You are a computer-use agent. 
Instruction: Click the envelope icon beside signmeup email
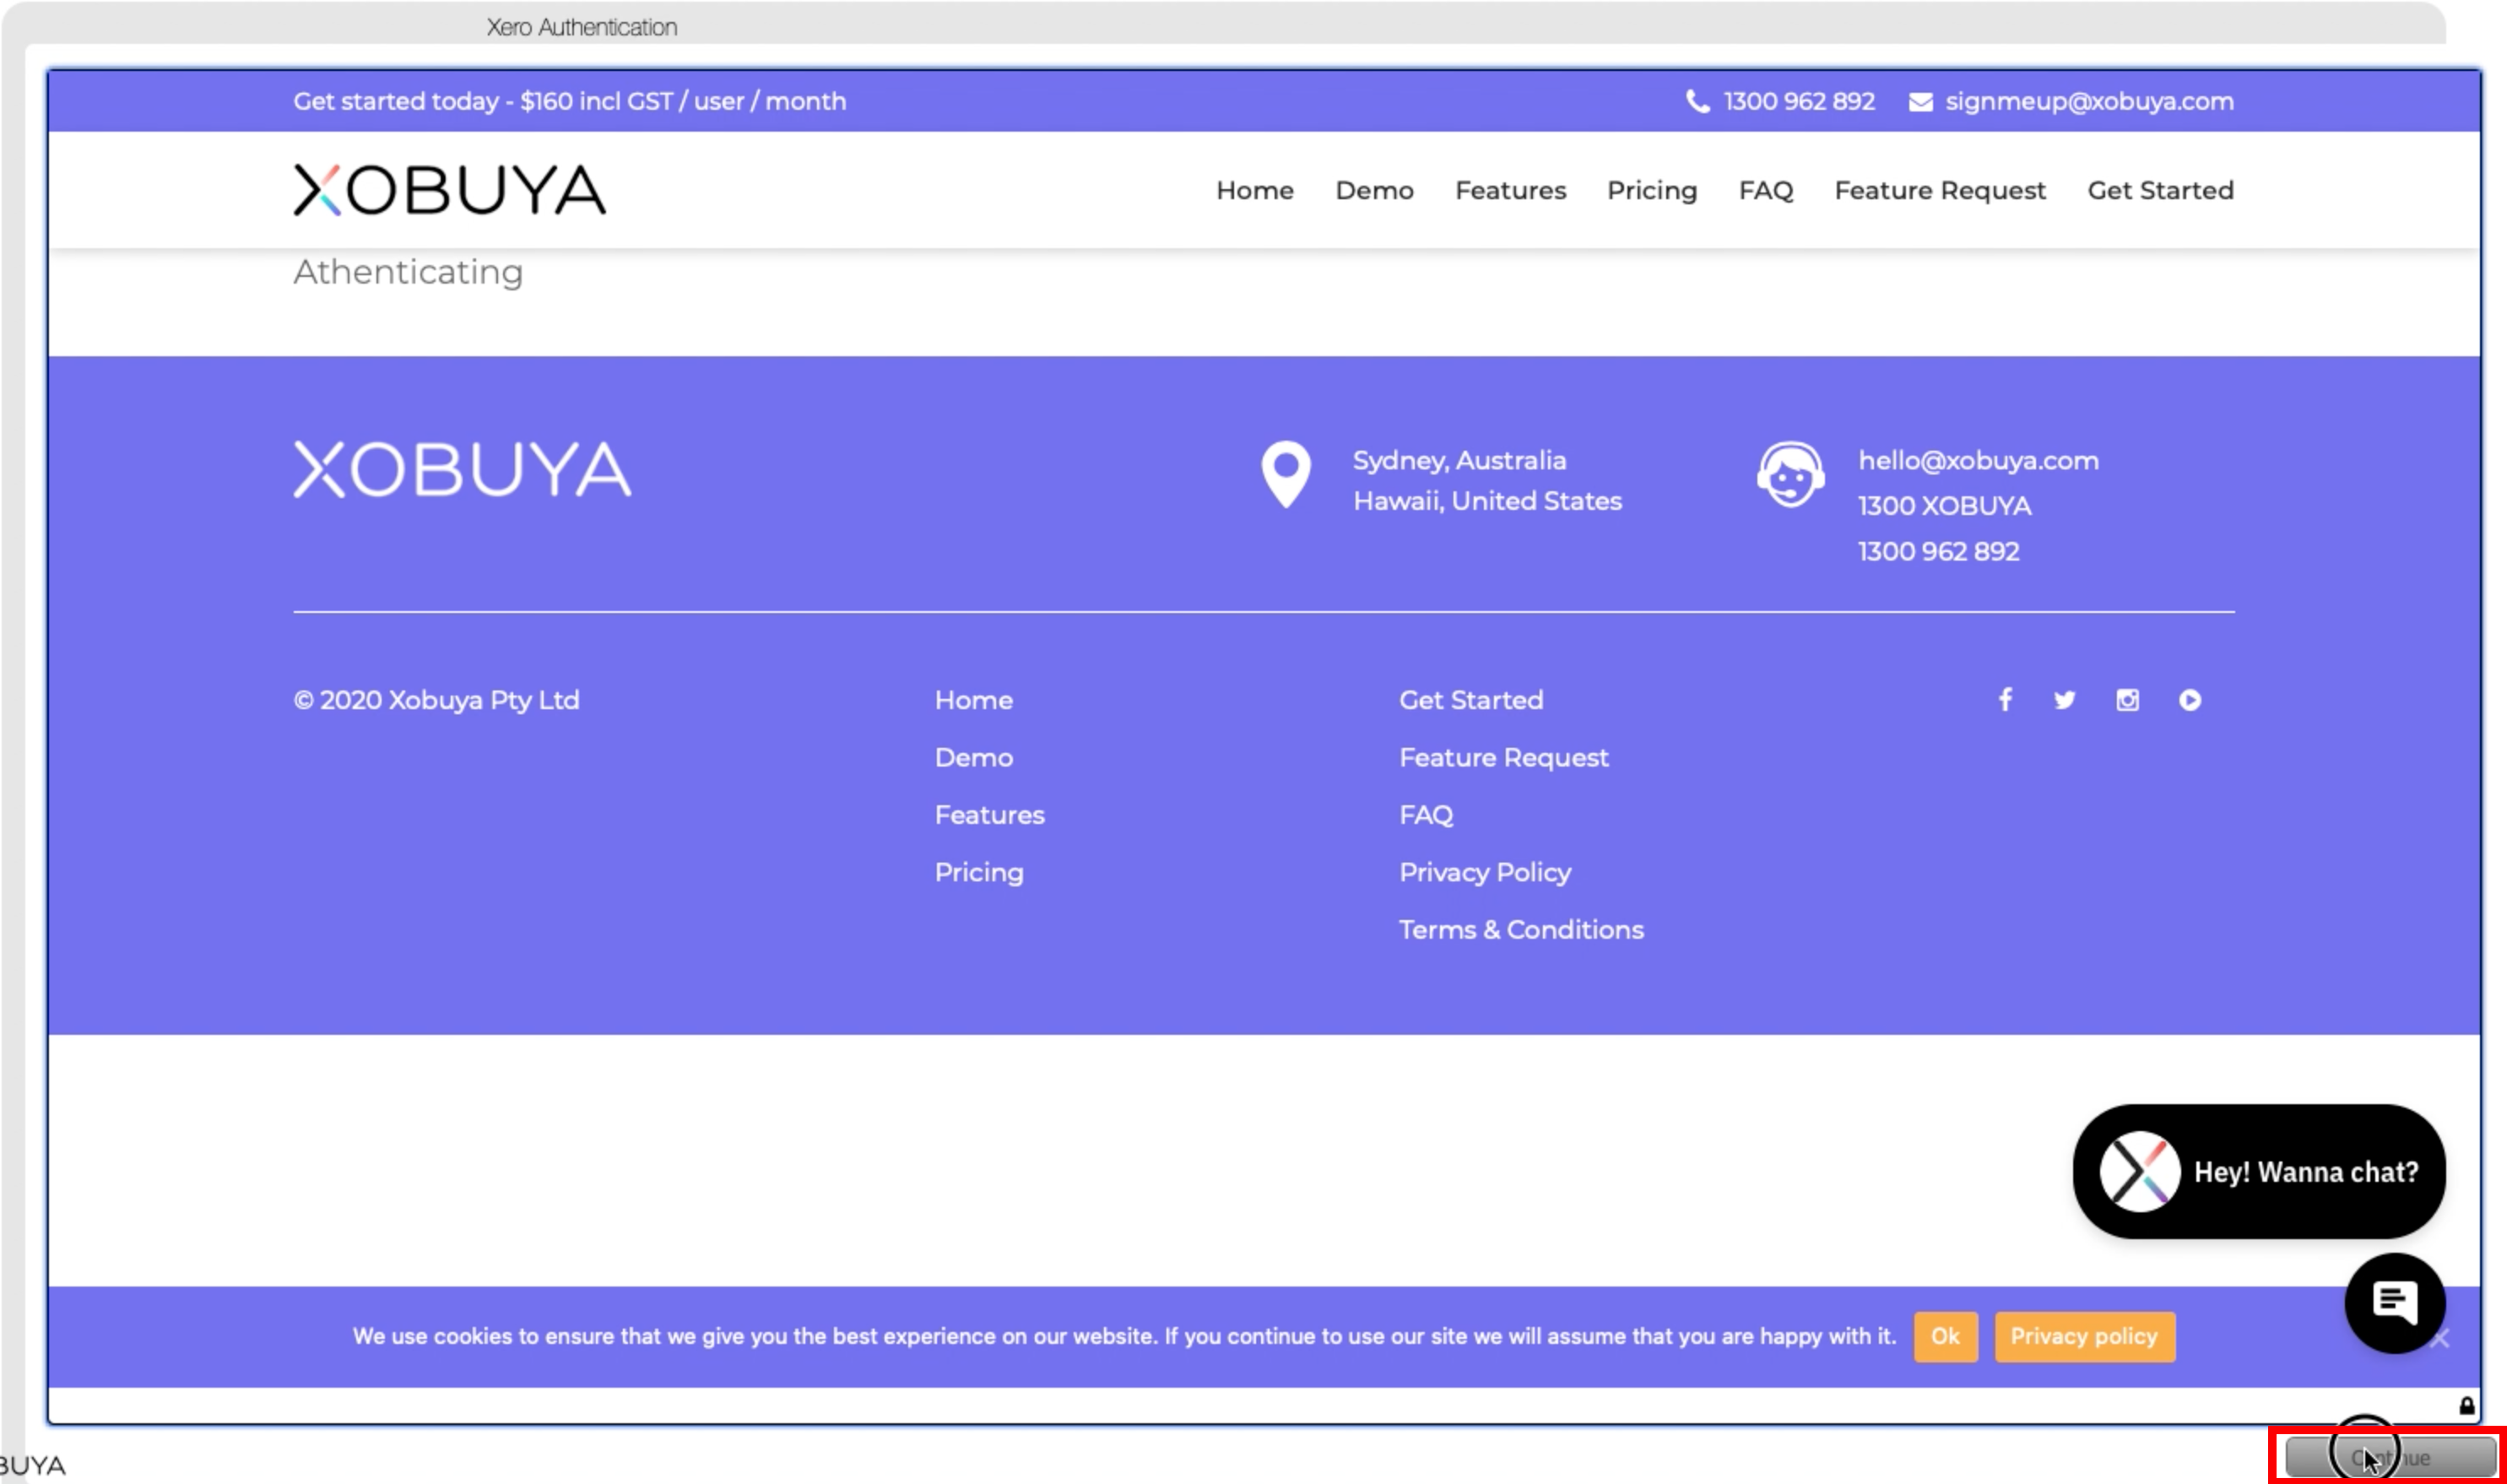pyautogui.click(x=1920, y=102)
